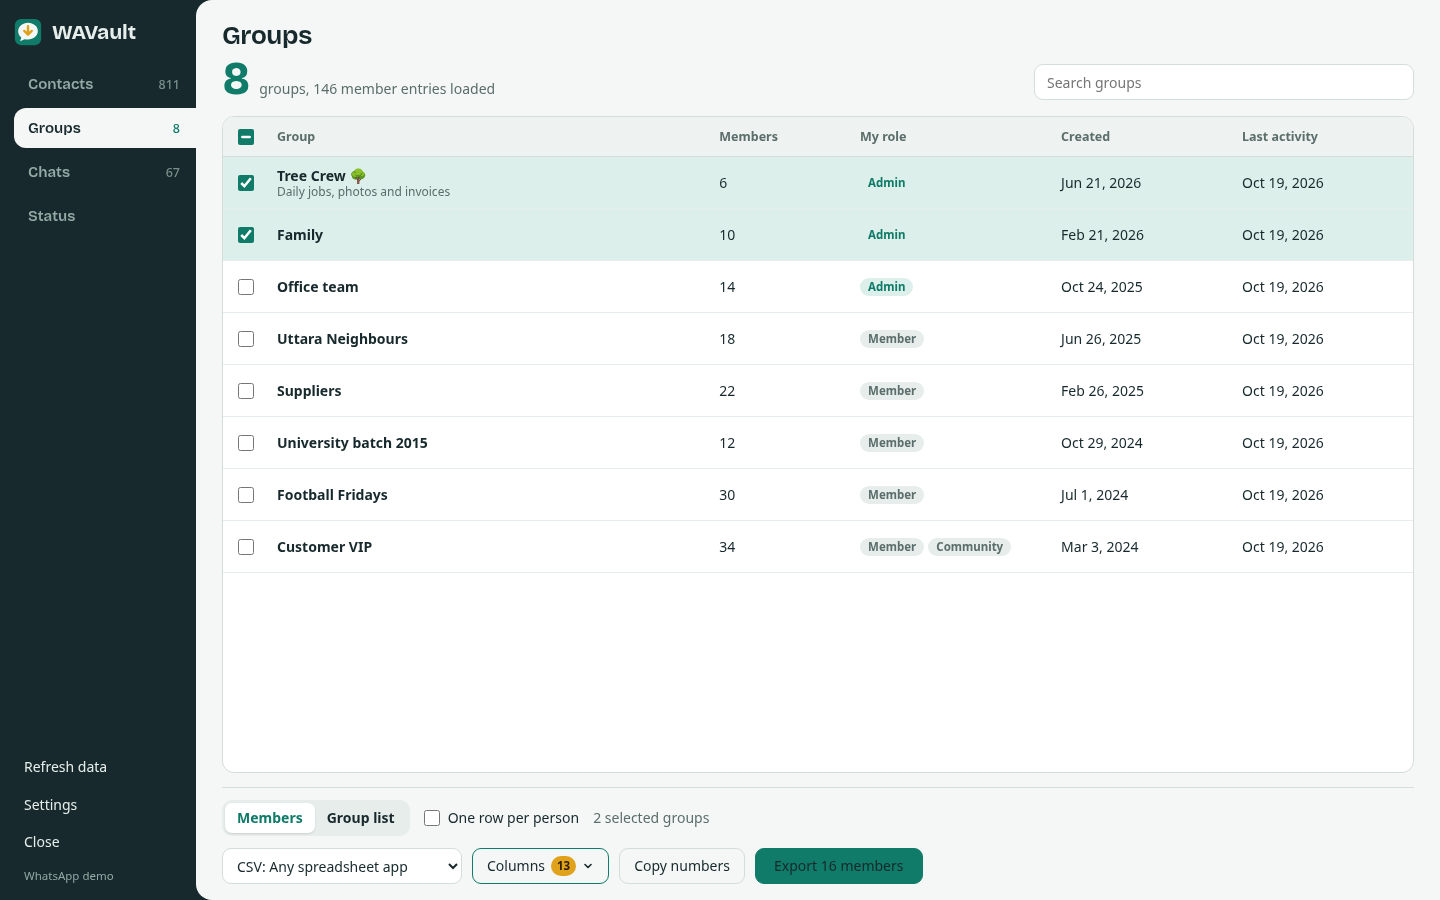This screenshot has height=900, width=1440.
Task: Click created date Mar 3, 2024
Action: click(1099, 547)
